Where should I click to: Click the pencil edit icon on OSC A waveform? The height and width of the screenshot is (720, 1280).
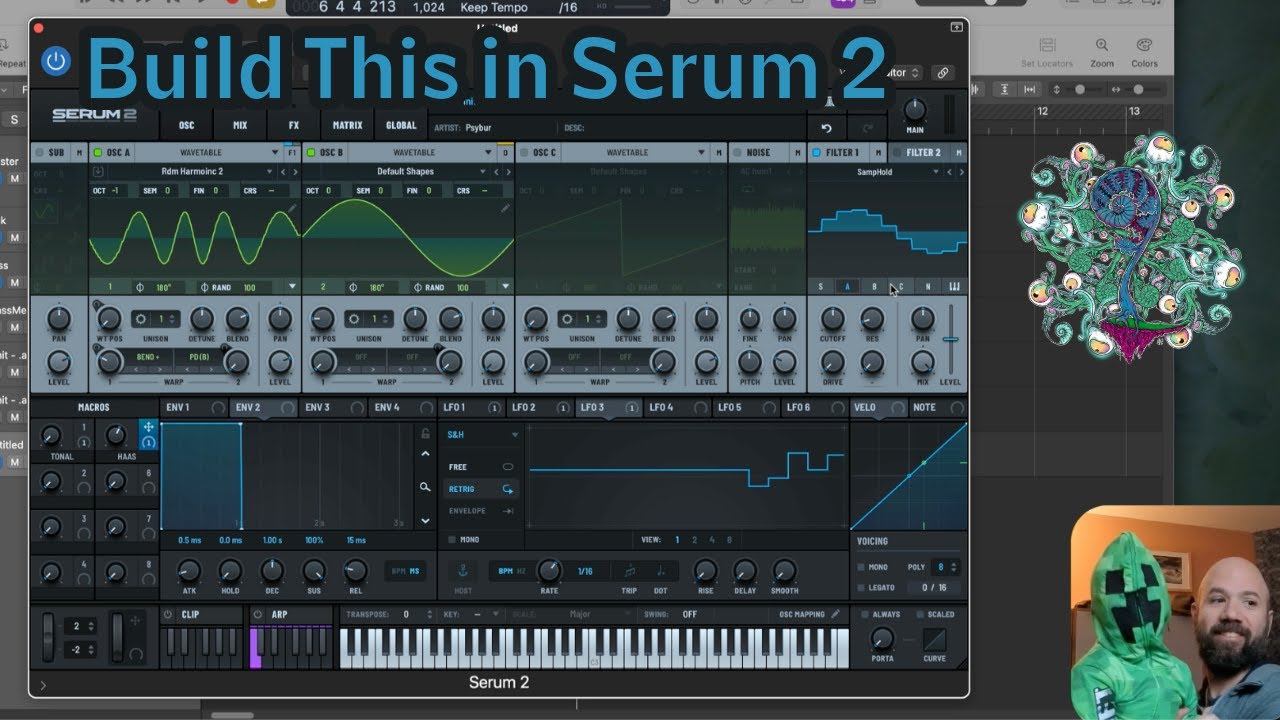[x=292, y=208]
